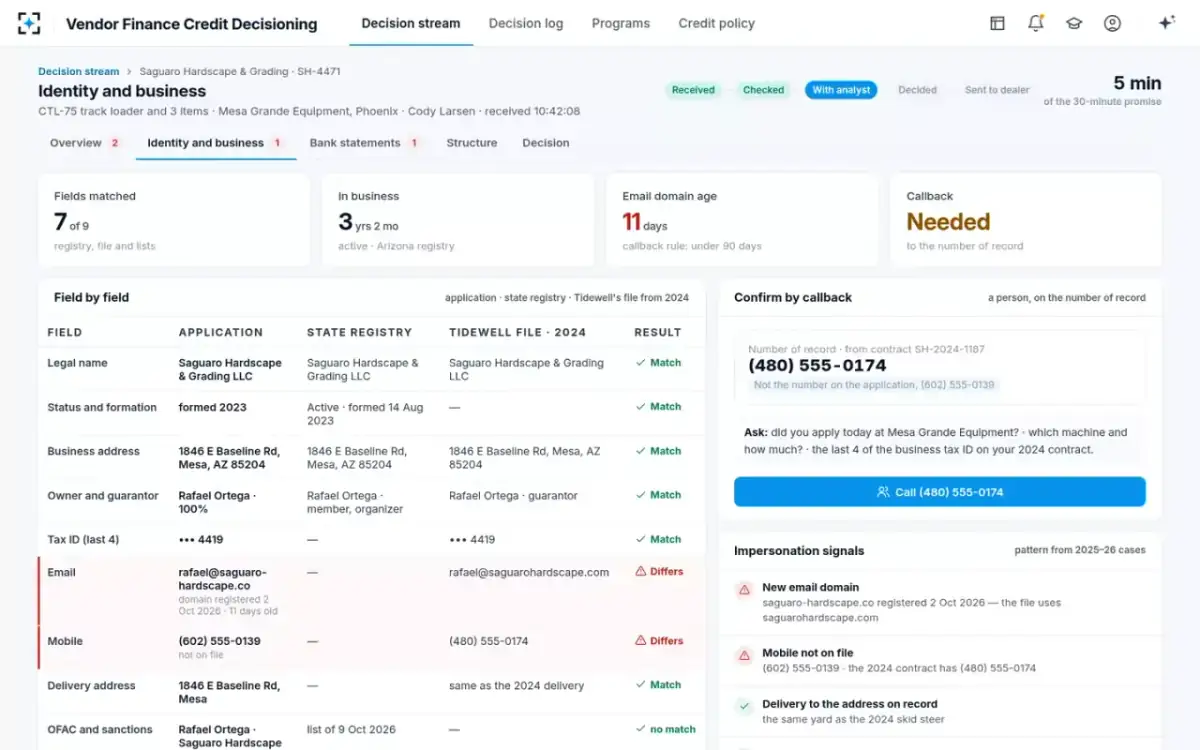This screenshot has height=750, width=1200.
Task: Open the user profile icon
Action: click(1112, 23)
